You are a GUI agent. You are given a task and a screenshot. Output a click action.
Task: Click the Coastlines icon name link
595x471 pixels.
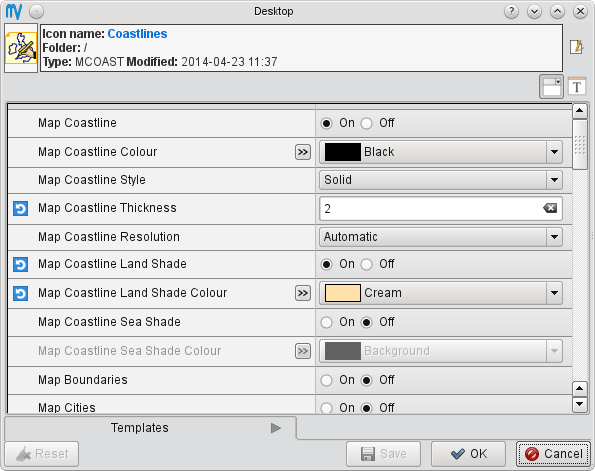tap(137, 34)
